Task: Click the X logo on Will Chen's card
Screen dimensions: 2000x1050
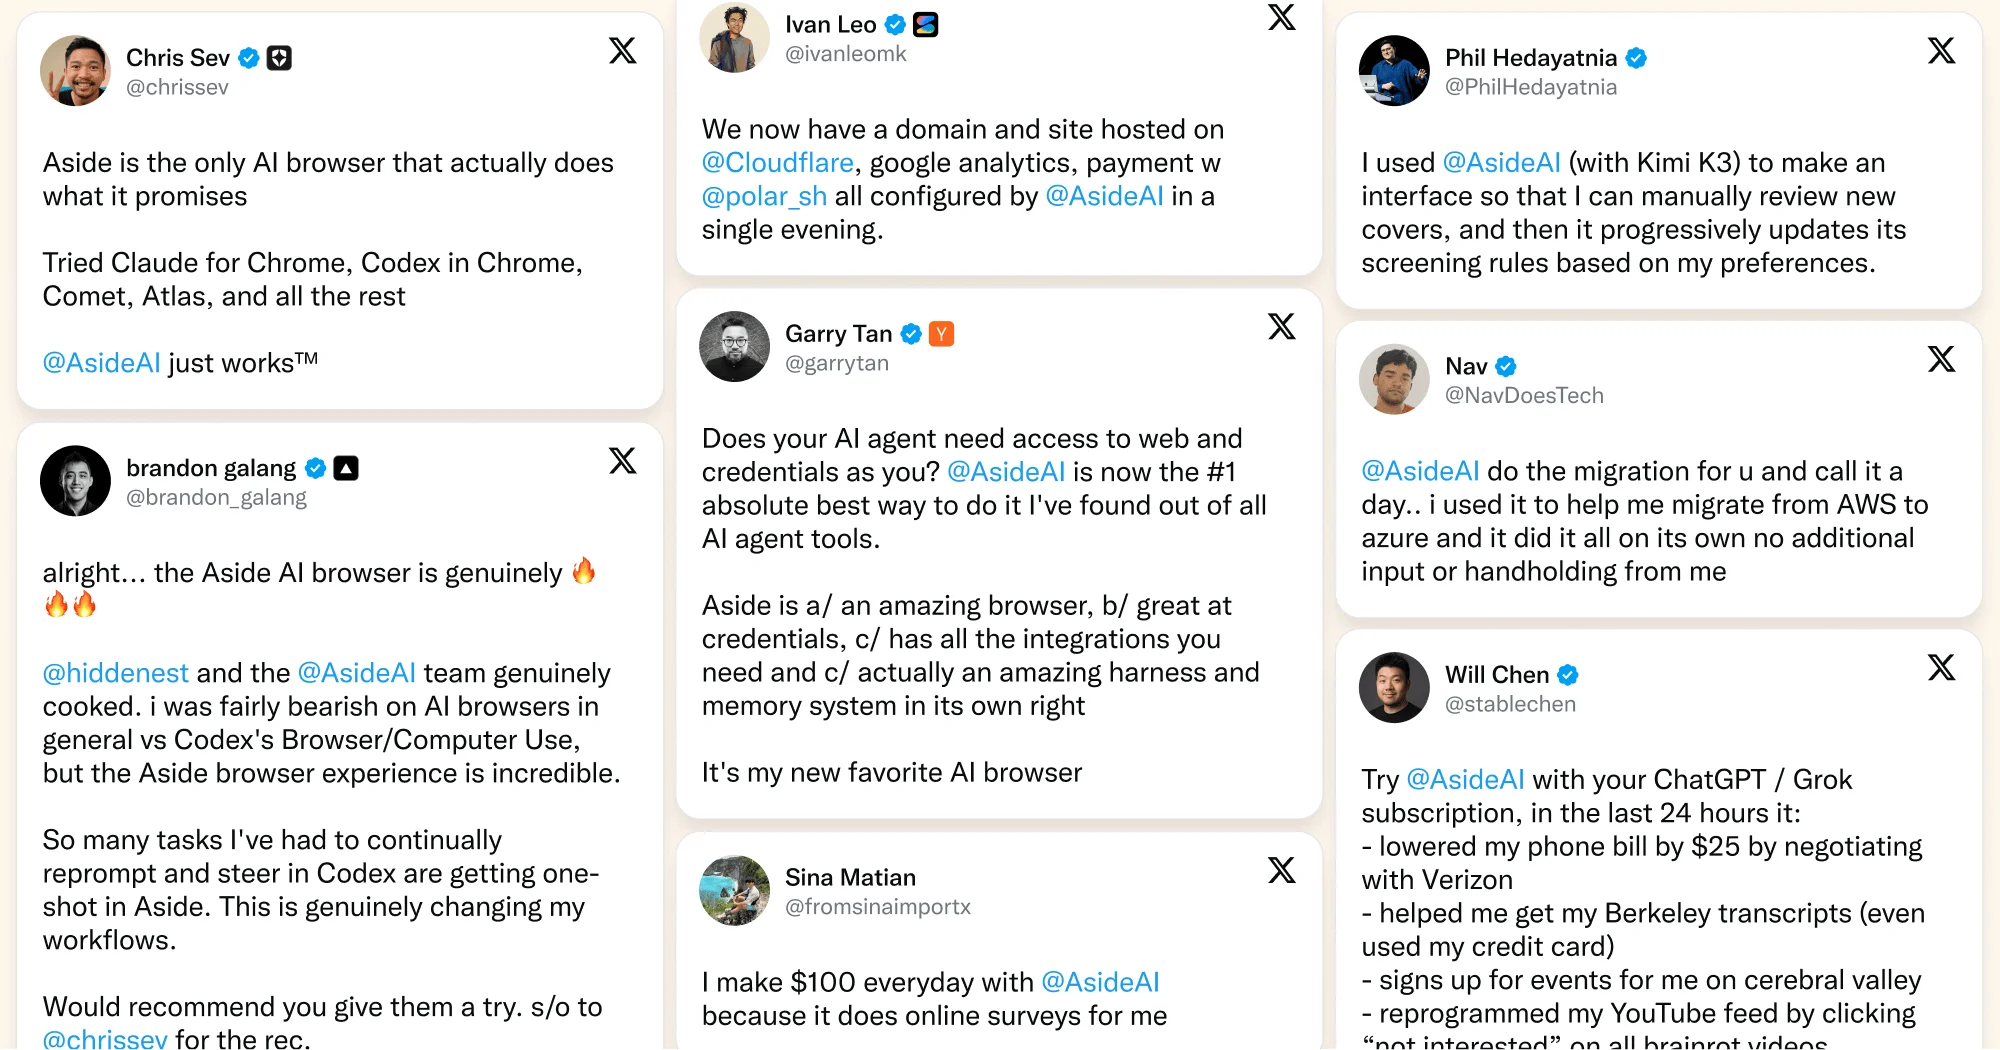Action: pyautogui.click(x=1941, y=667)
